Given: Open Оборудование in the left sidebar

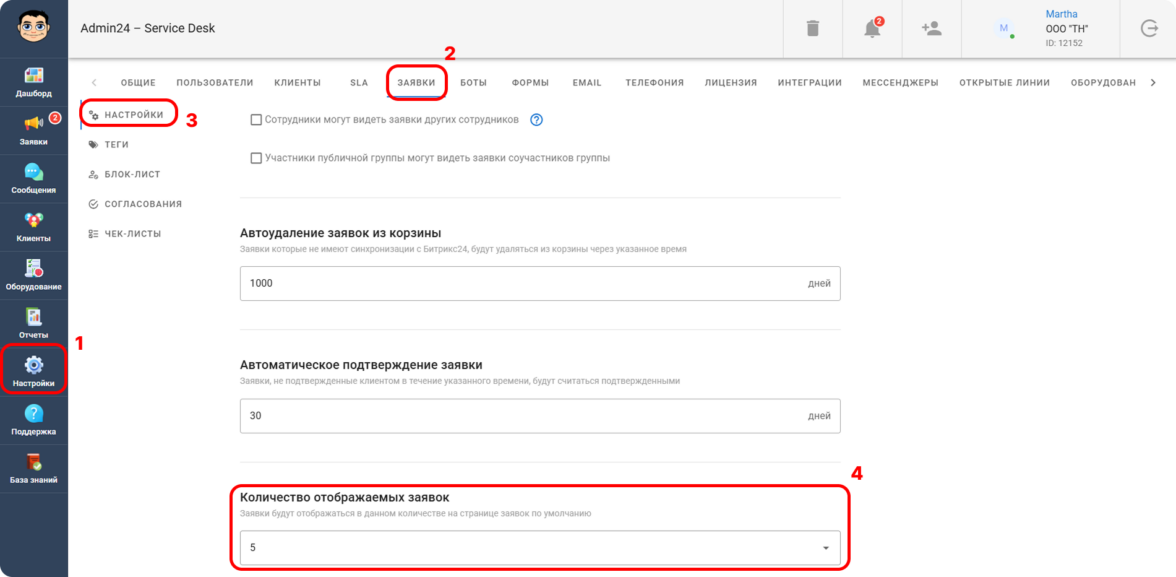Looking at the screenshot, I should [34, 276].
